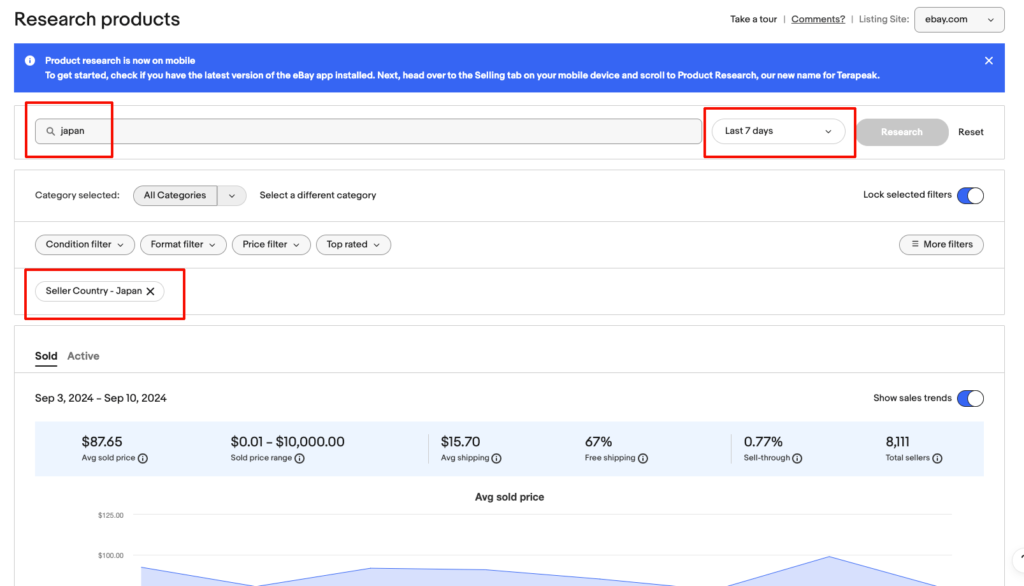This screenshot has width=1024, height=586.
Task: Click the Seller Country - Japan chip label
Action: pyautogui.click(x=93, y=291)
